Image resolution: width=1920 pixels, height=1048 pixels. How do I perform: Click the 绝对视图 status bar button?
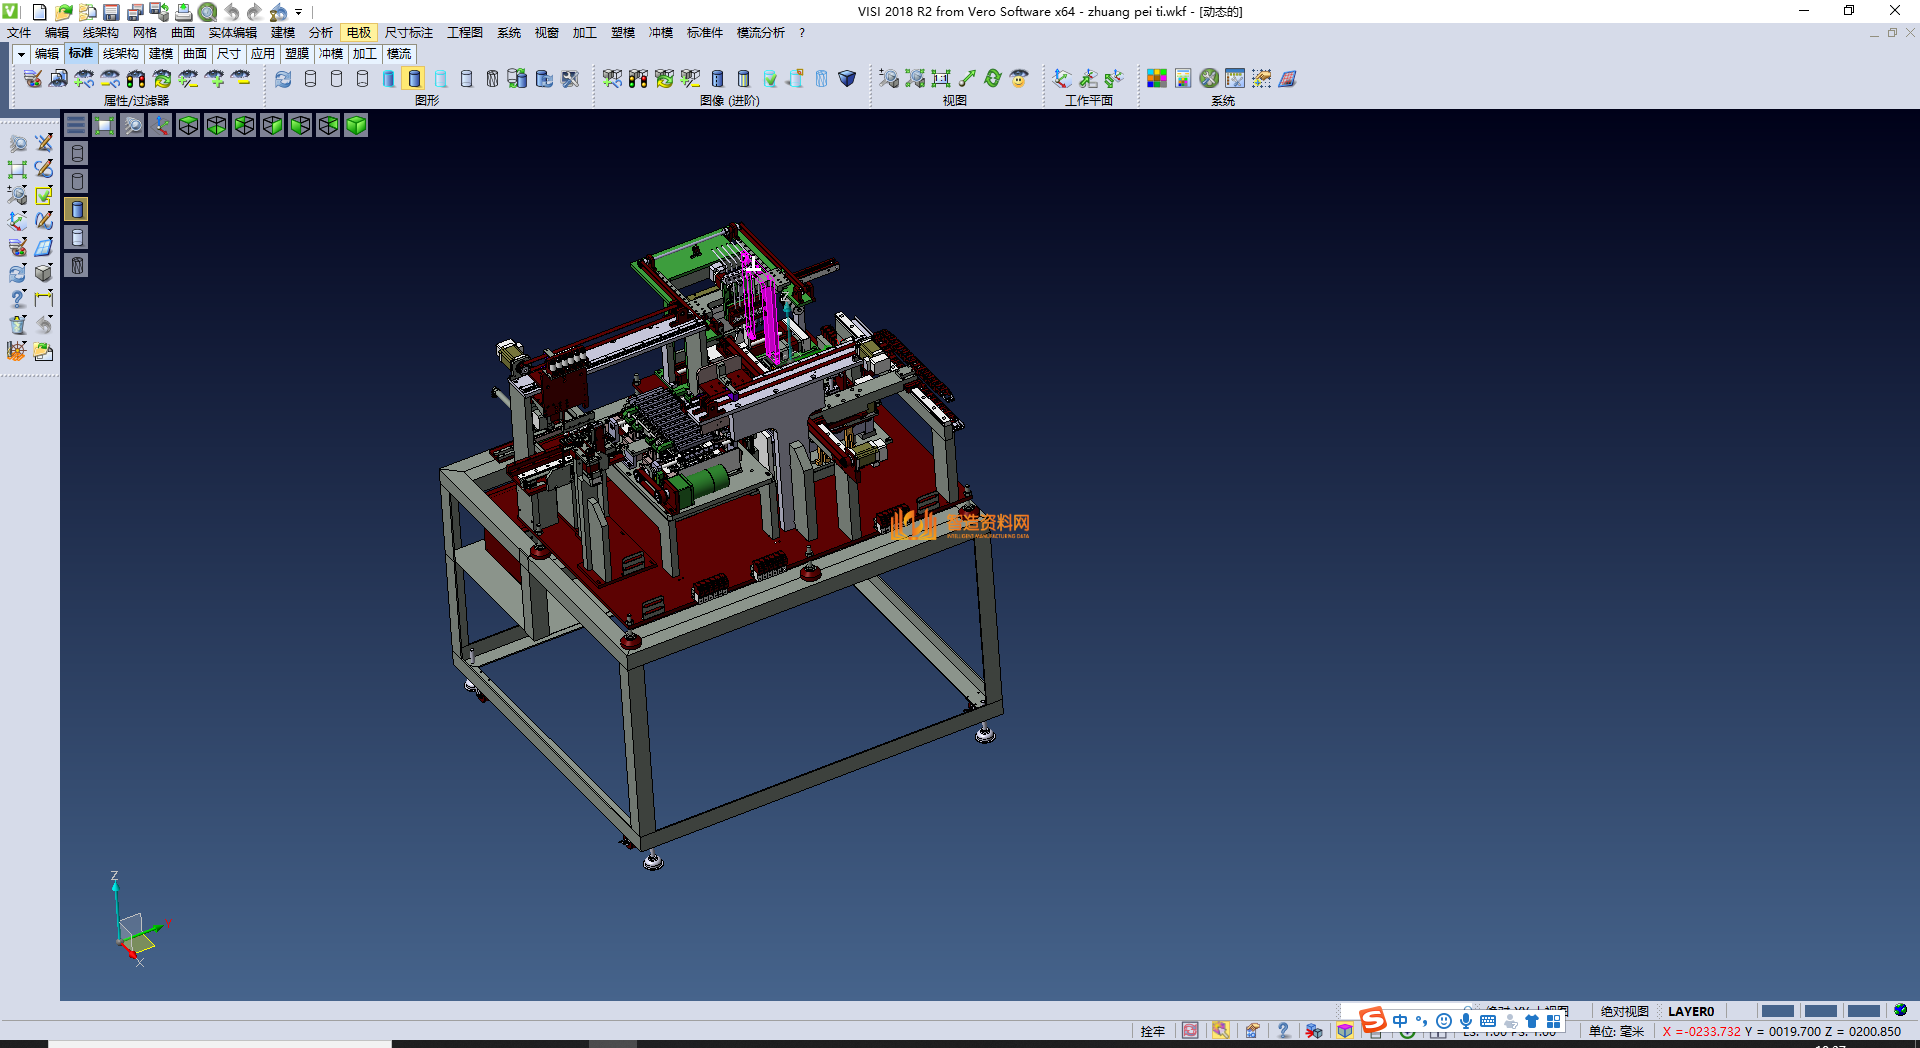click(1624, 1011)
